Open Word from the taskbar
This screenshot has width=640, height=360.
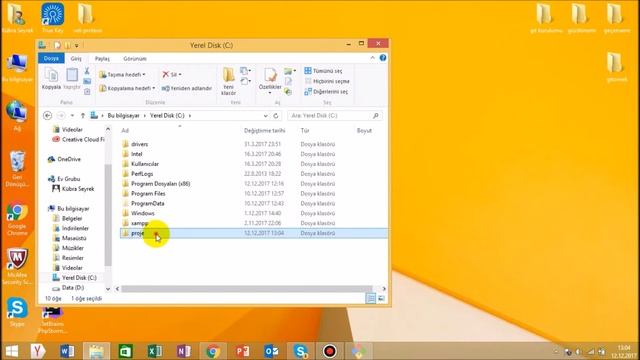(67, 351)
